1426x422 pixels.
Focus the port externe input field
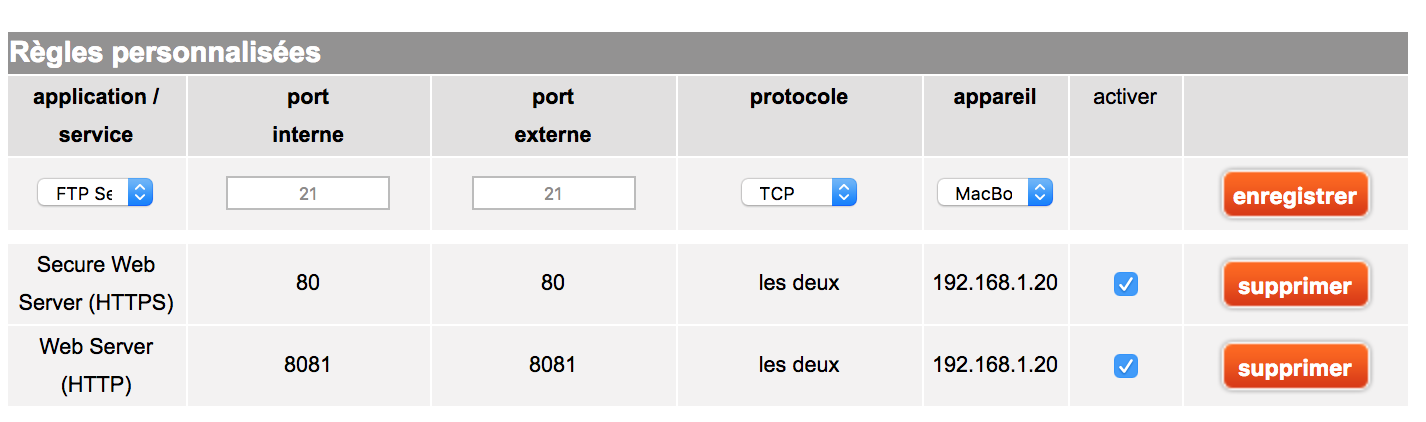[x=553, y=193]
